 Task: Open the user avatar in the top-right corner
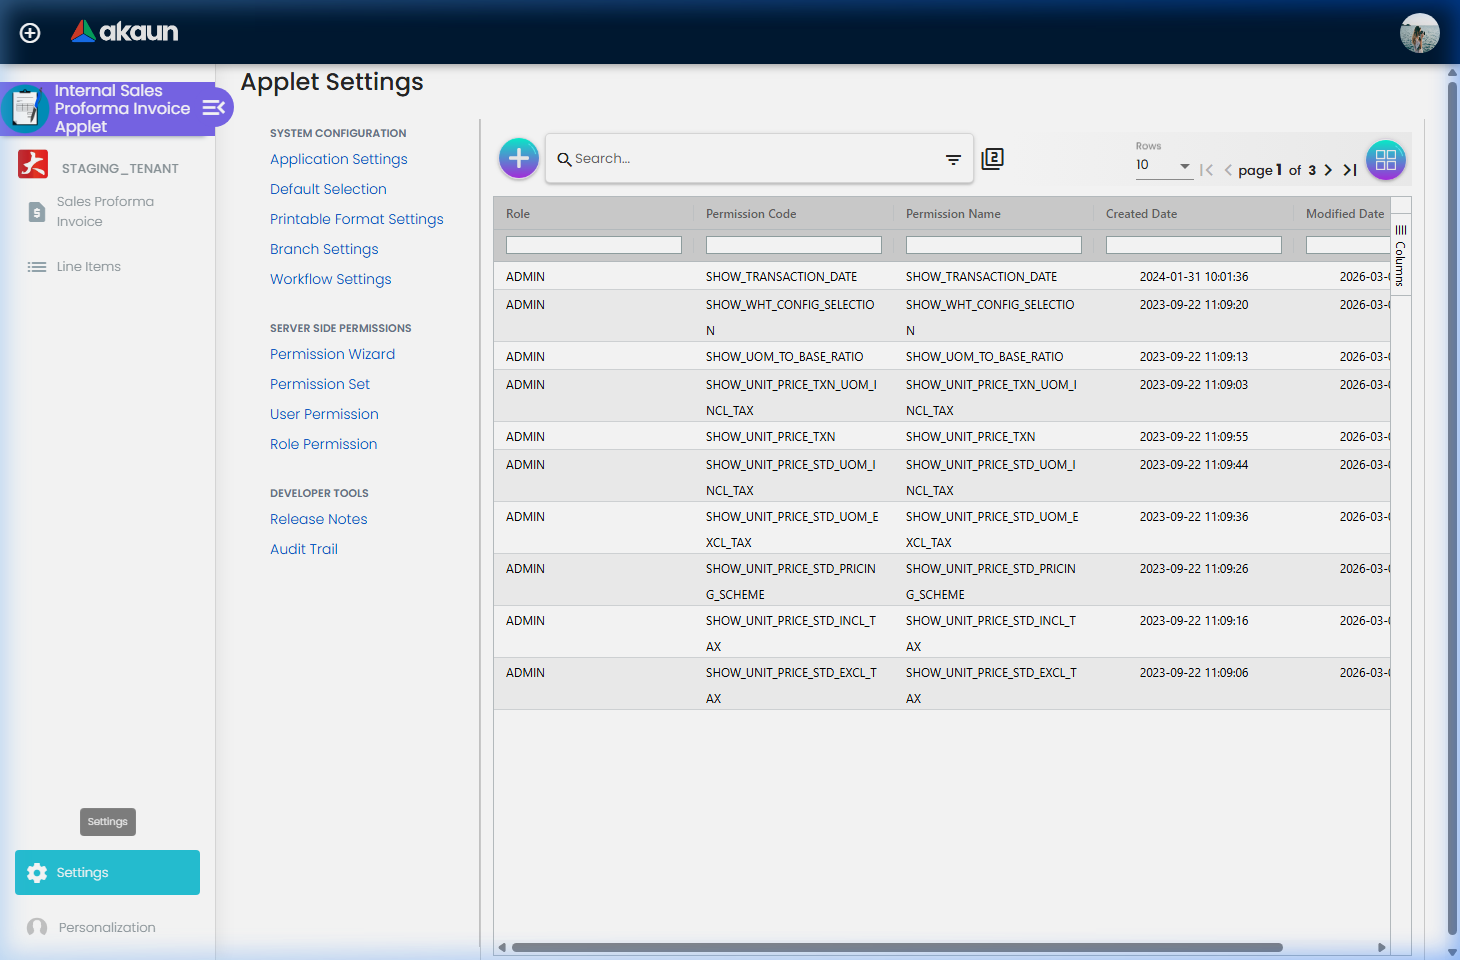(x=1419, y=32)
